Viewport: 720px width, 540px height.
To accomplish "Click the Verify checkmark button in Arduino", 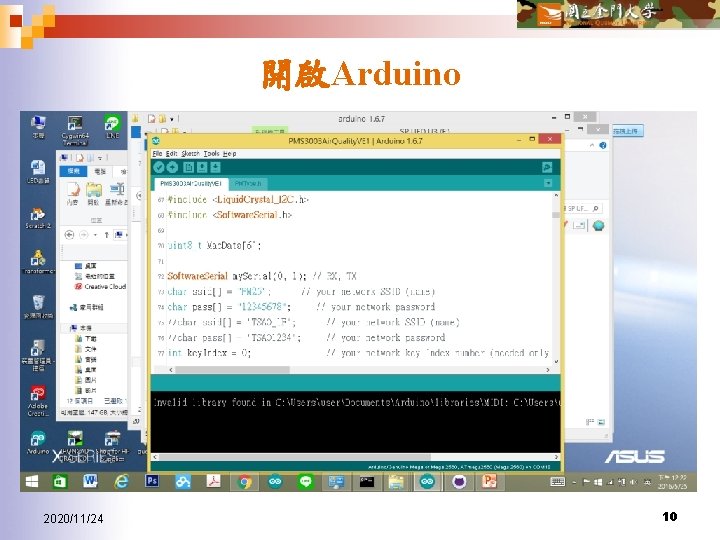I will tap(159, 168).
